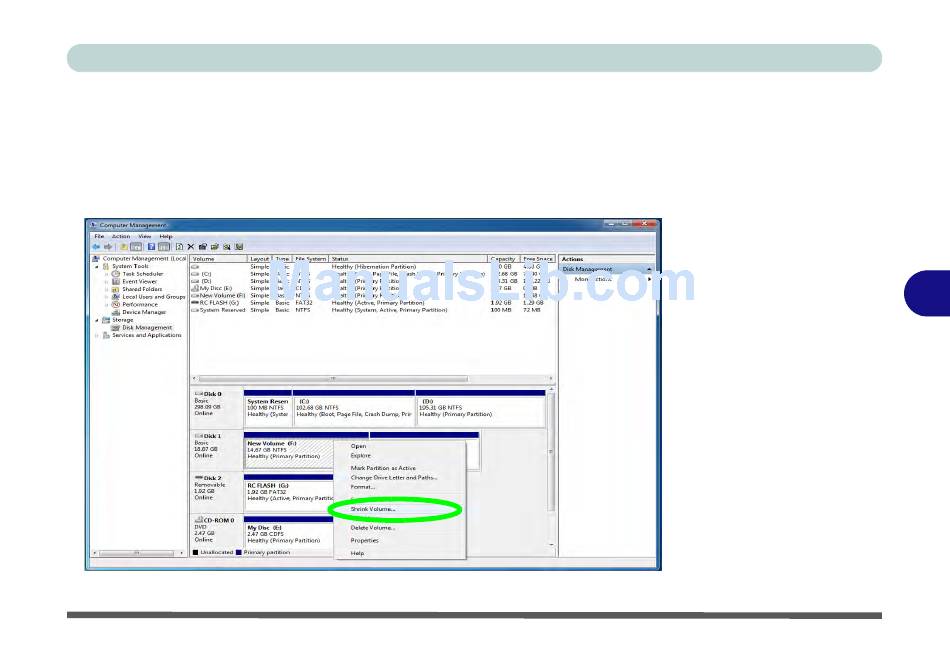Expand the More Actions arrow
This screenshot has height=669, width=950.
point(649,279)
